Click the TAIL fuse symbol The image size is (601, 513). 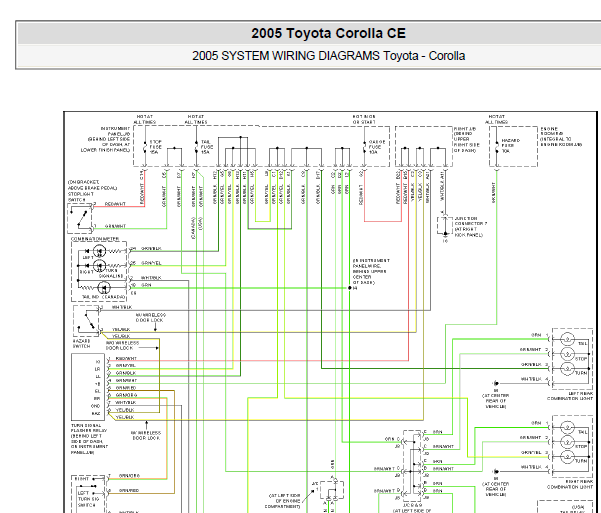197,147
